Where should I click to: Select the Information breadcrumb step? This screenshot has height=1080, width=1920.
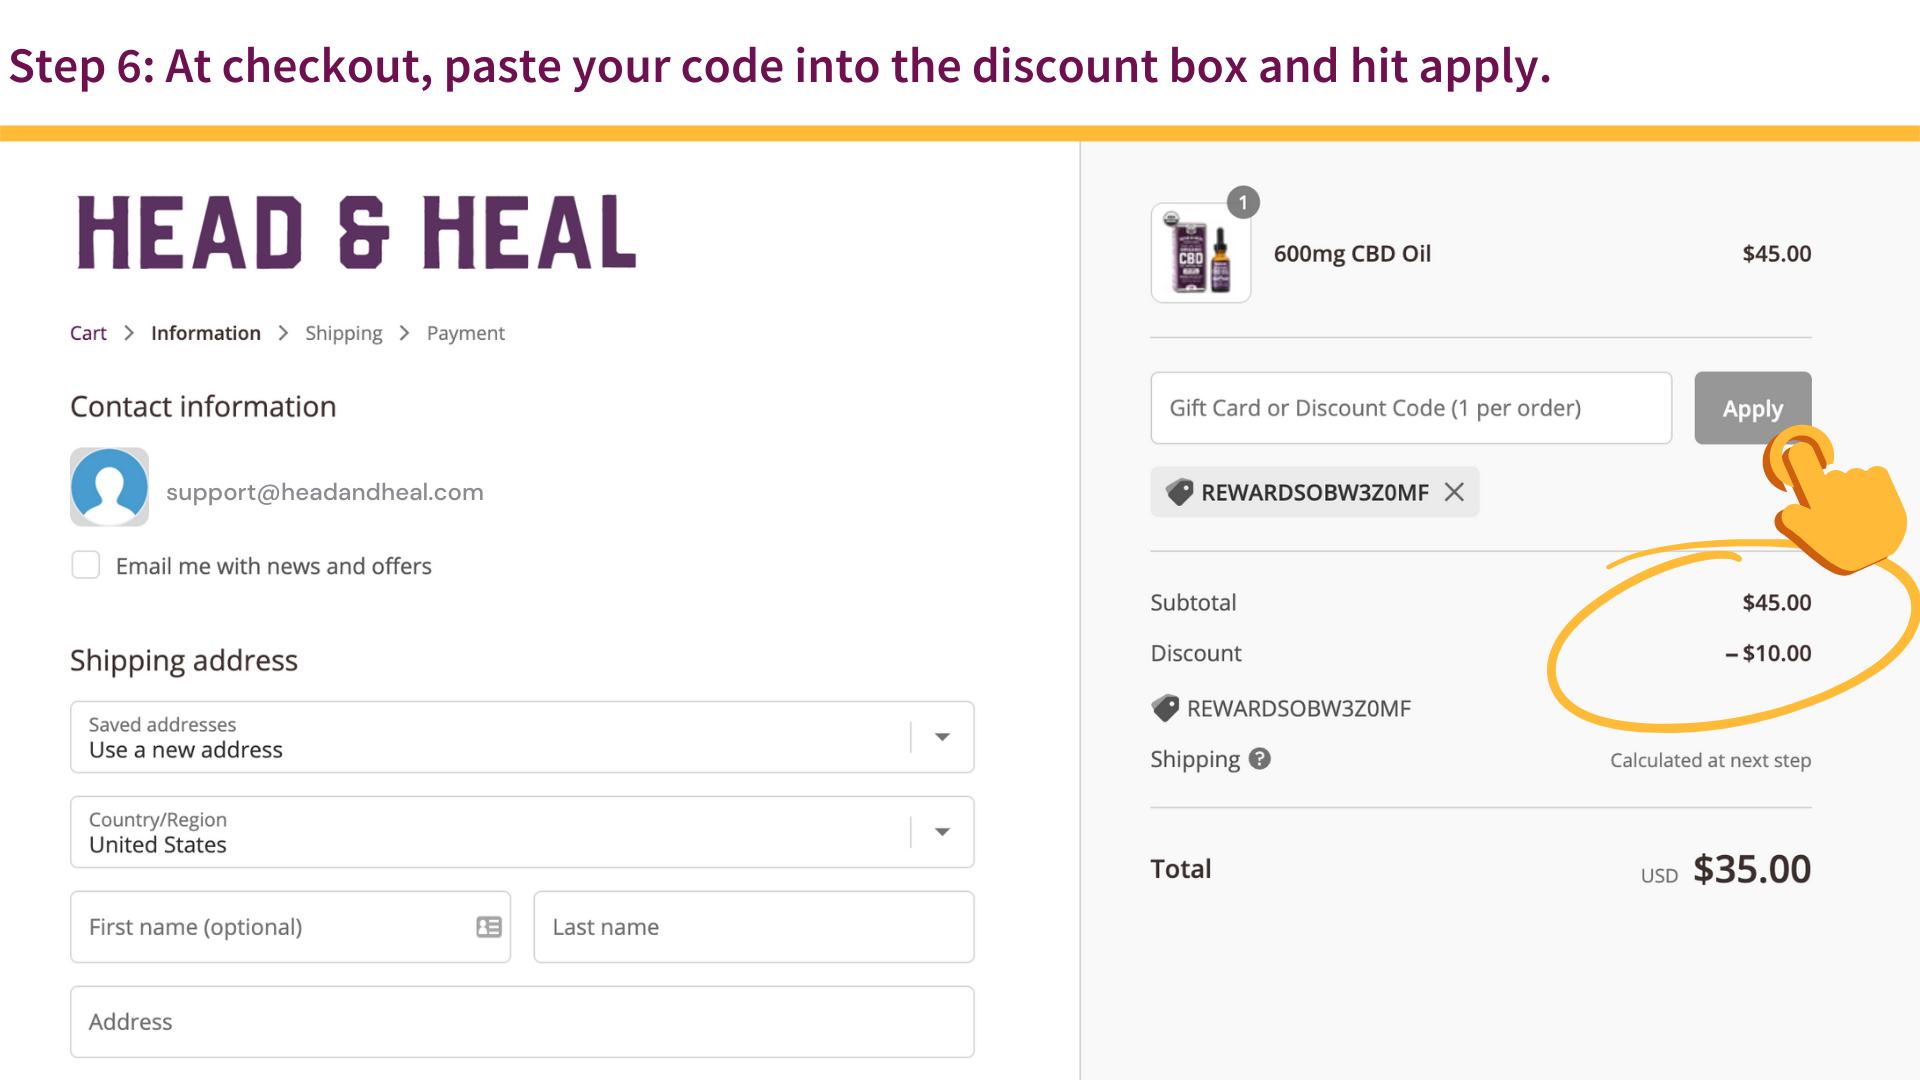click(x=206, y=333)
